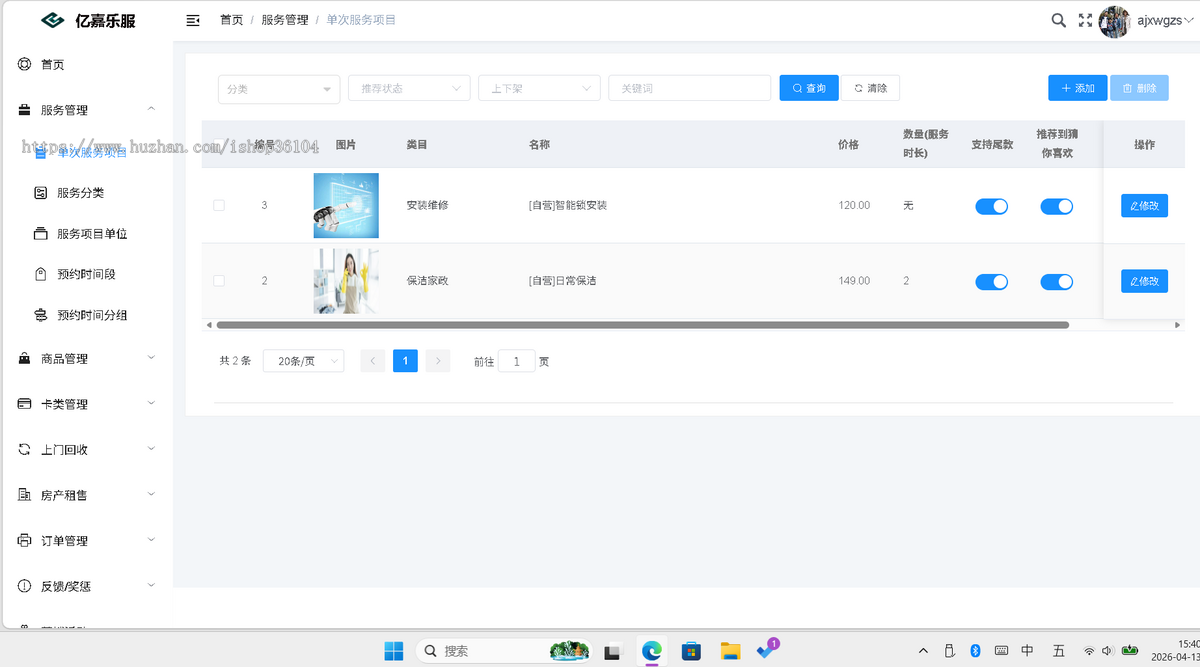Expand the 反馈/奖惩 menu chevron
Screen dimensions: 1200x667
click(x=151, y=585)
